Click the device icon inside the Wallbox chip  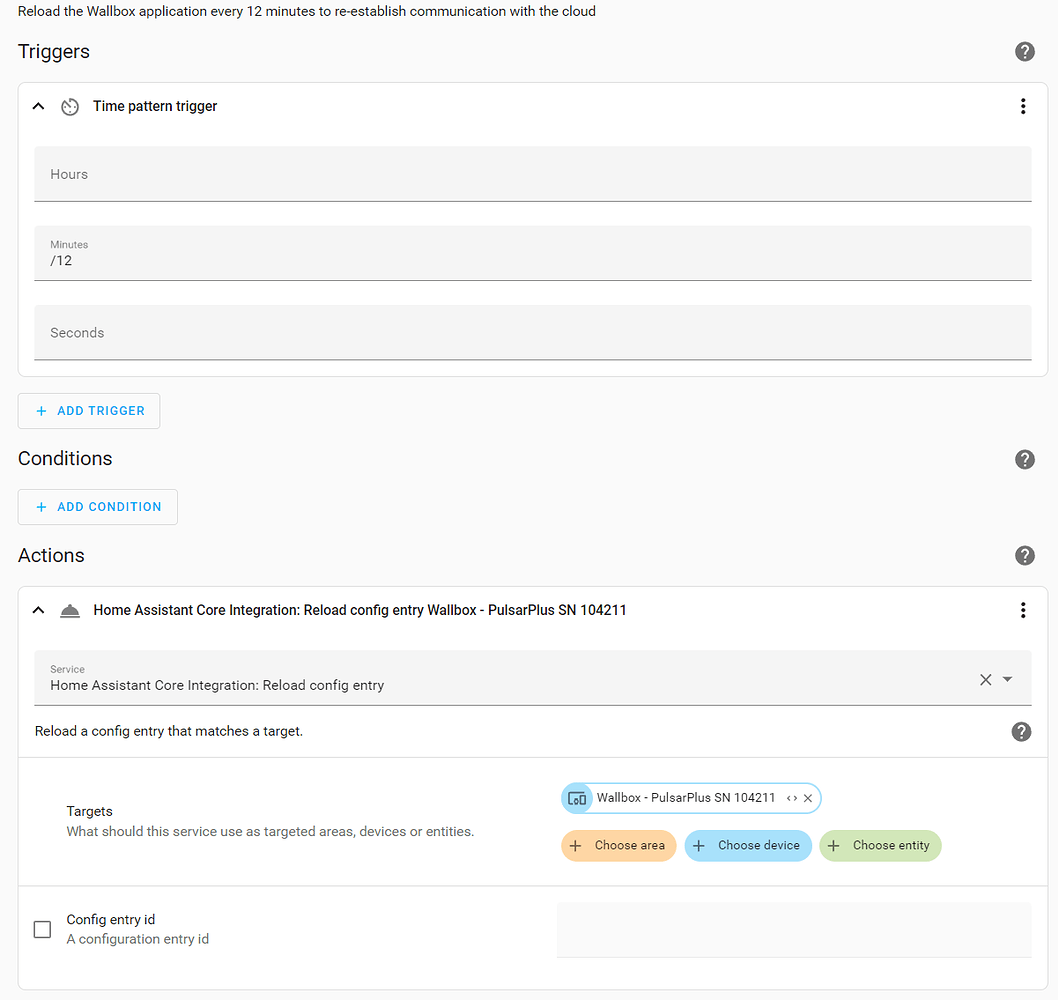coord(577,798)
